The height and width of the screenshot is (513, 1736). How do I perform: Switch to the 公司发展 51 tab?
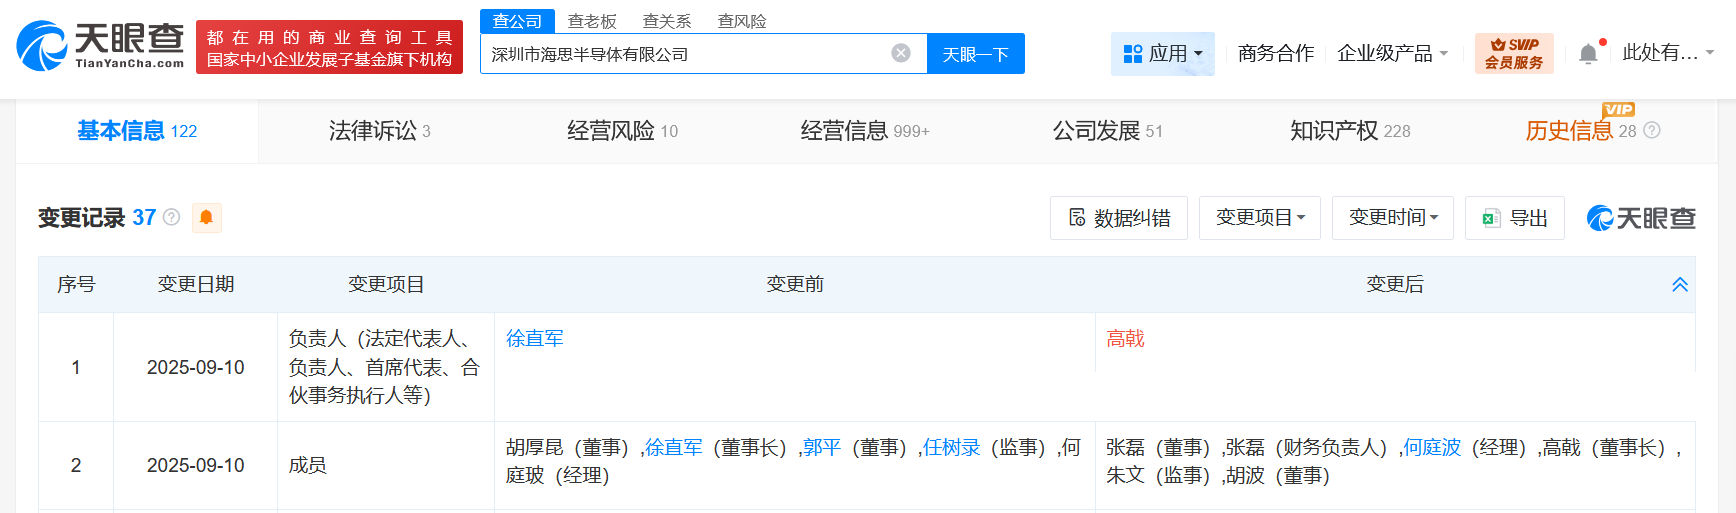1107,131
